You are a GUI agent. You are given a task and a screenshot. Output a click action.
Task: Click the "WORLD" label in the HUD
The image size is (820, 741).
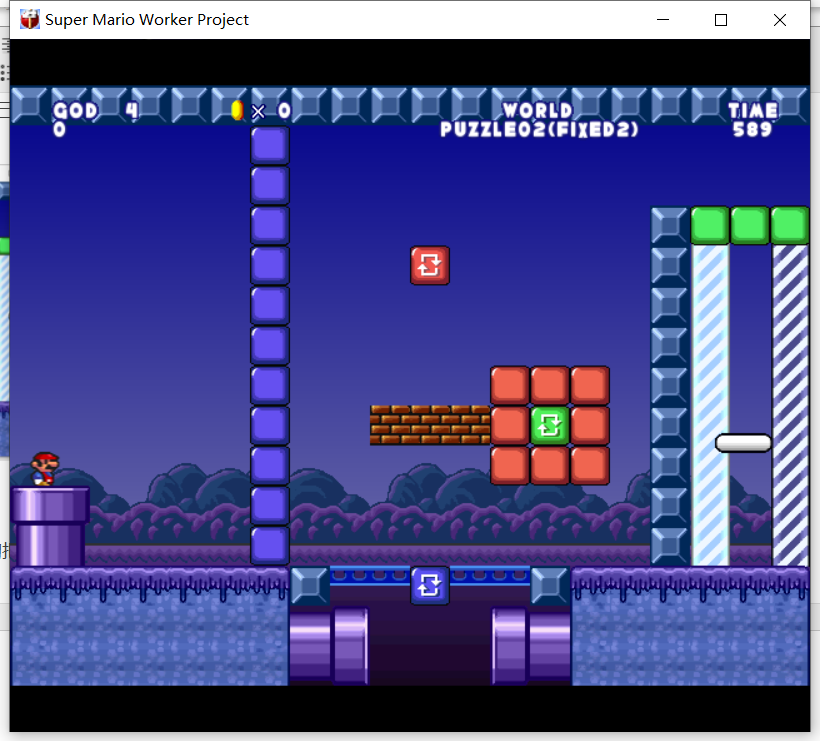pyautogui.click(x=538, y=110)
